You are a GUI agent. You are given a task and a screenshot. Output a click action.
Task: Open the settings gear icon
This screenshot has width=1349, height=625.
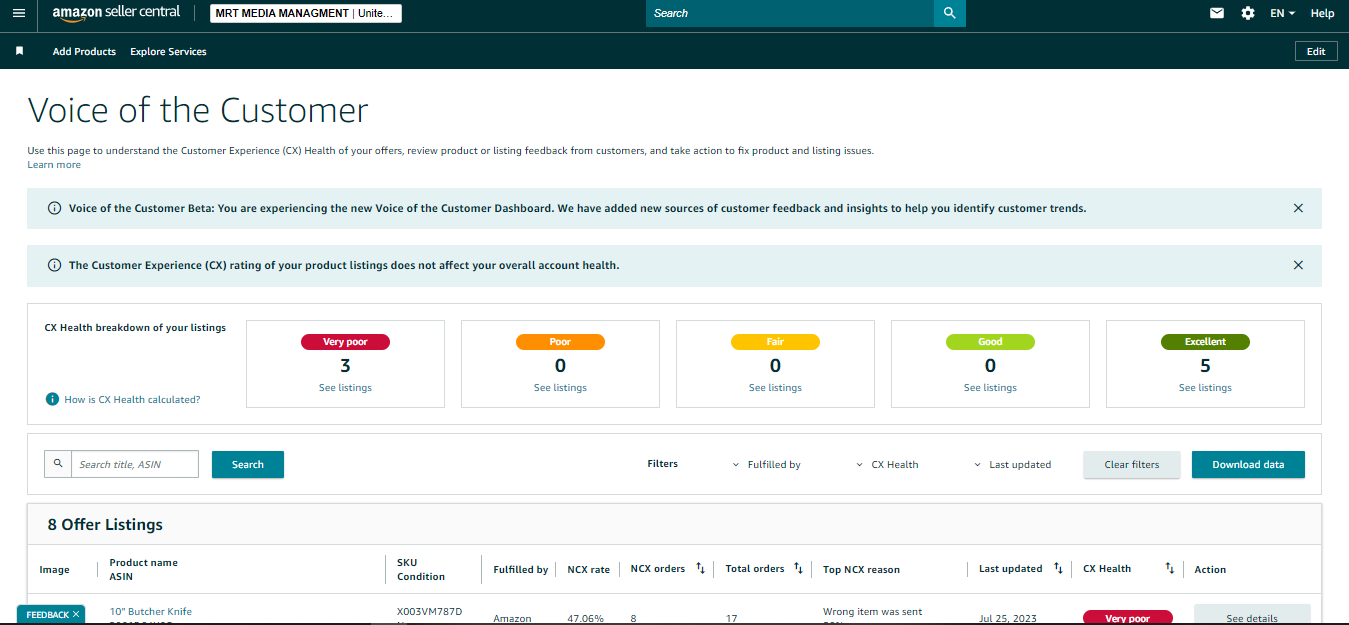(x=1247, y=13)
